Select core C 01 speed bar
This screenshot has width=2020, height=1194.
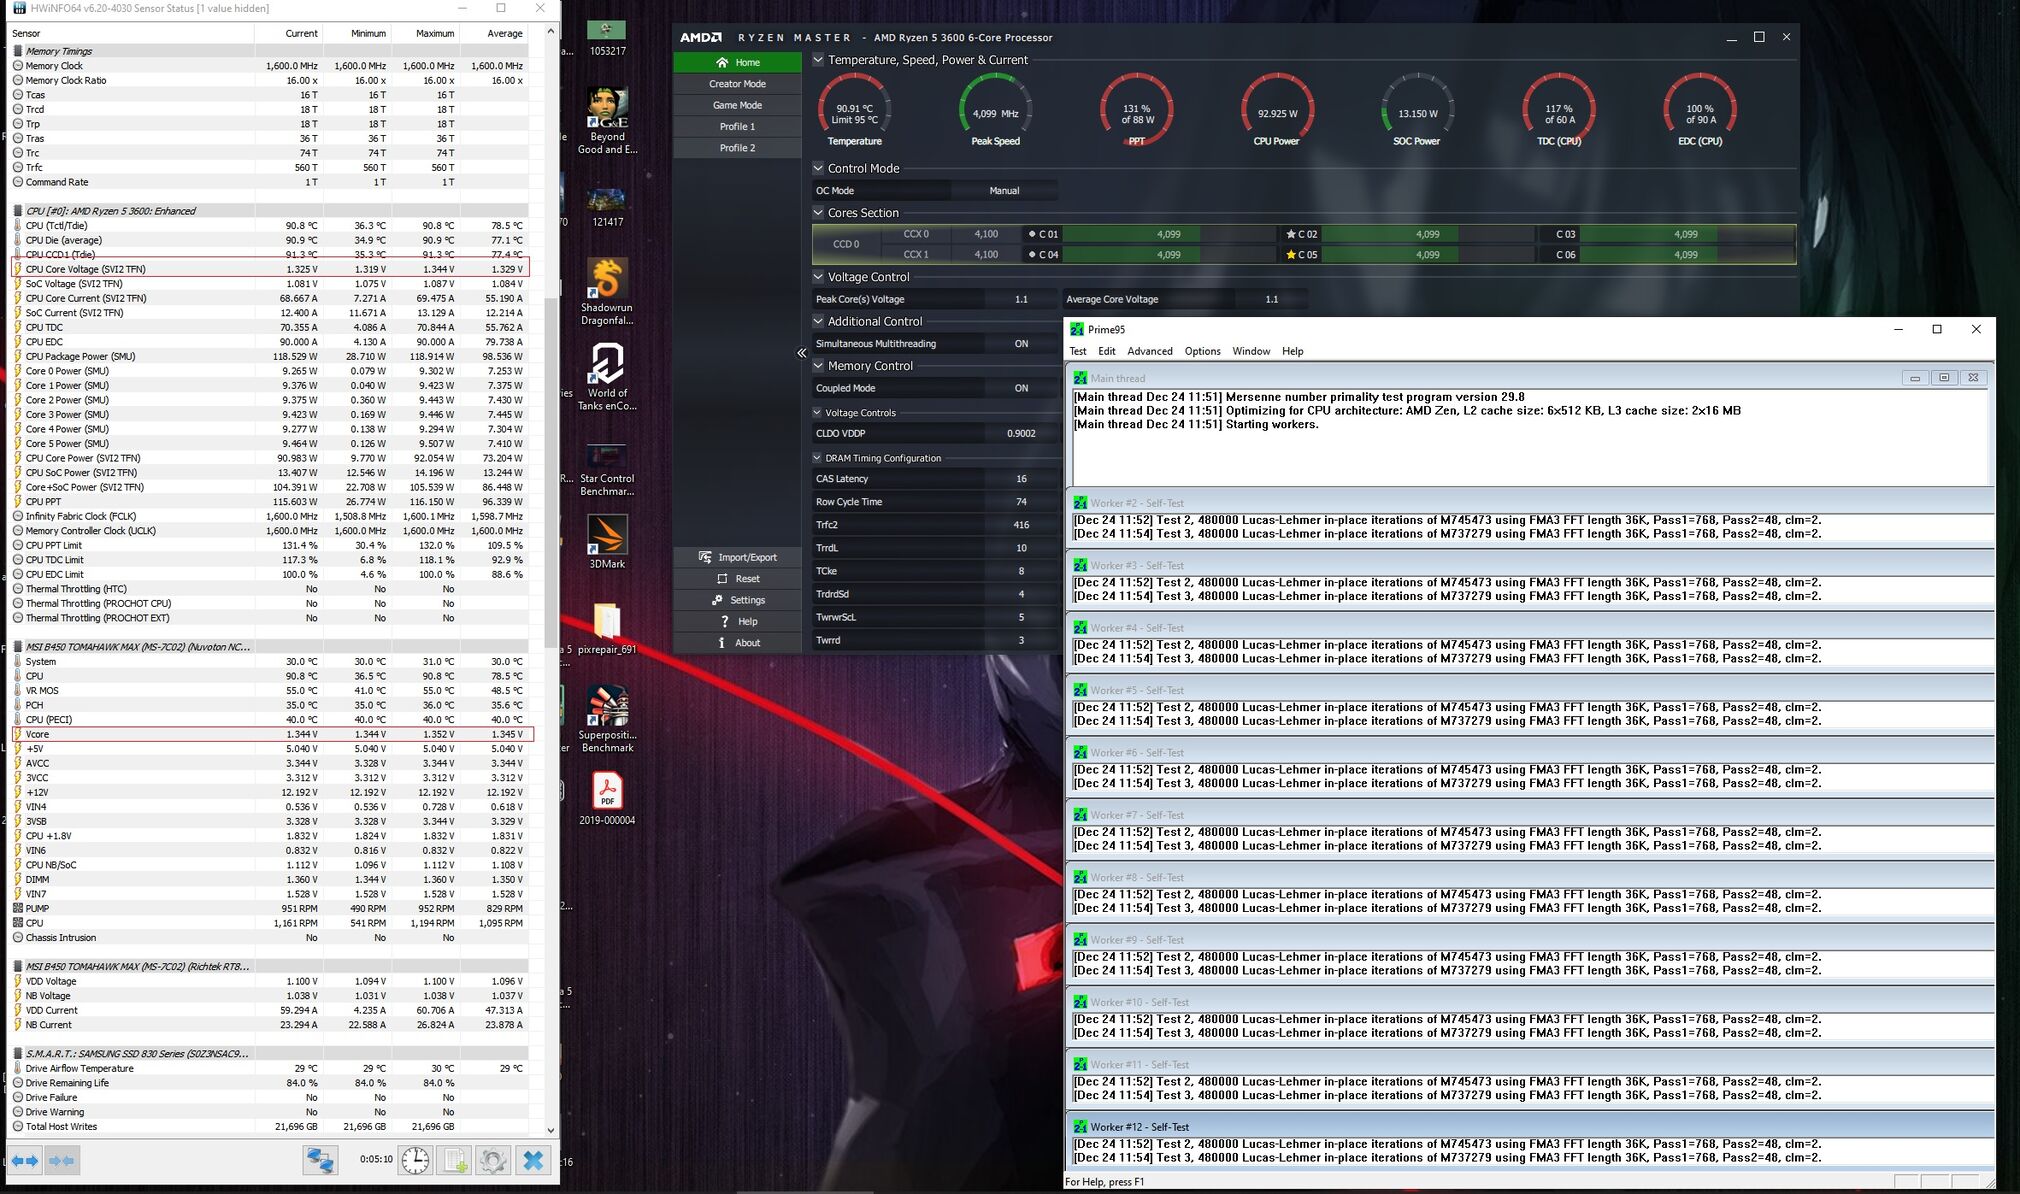1168,234
